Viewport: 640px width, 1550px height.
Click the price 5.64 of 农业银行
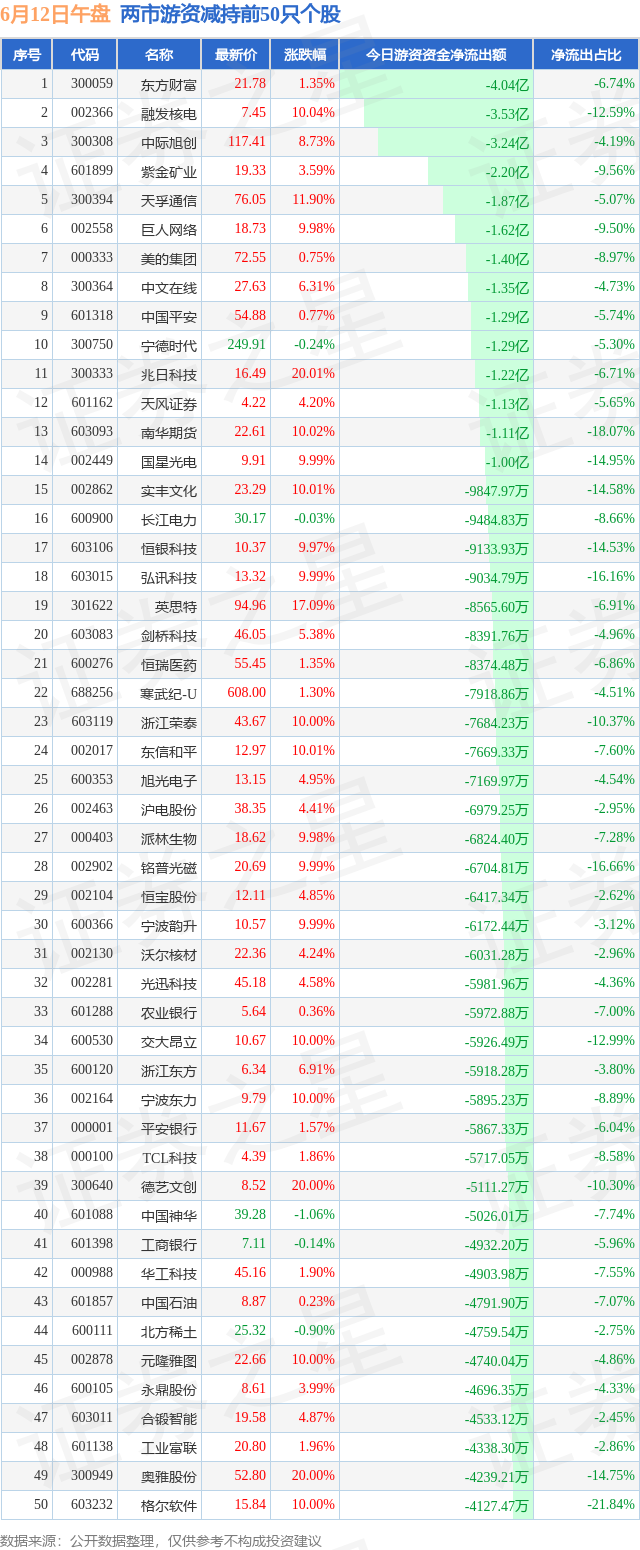pos(254,1012)
